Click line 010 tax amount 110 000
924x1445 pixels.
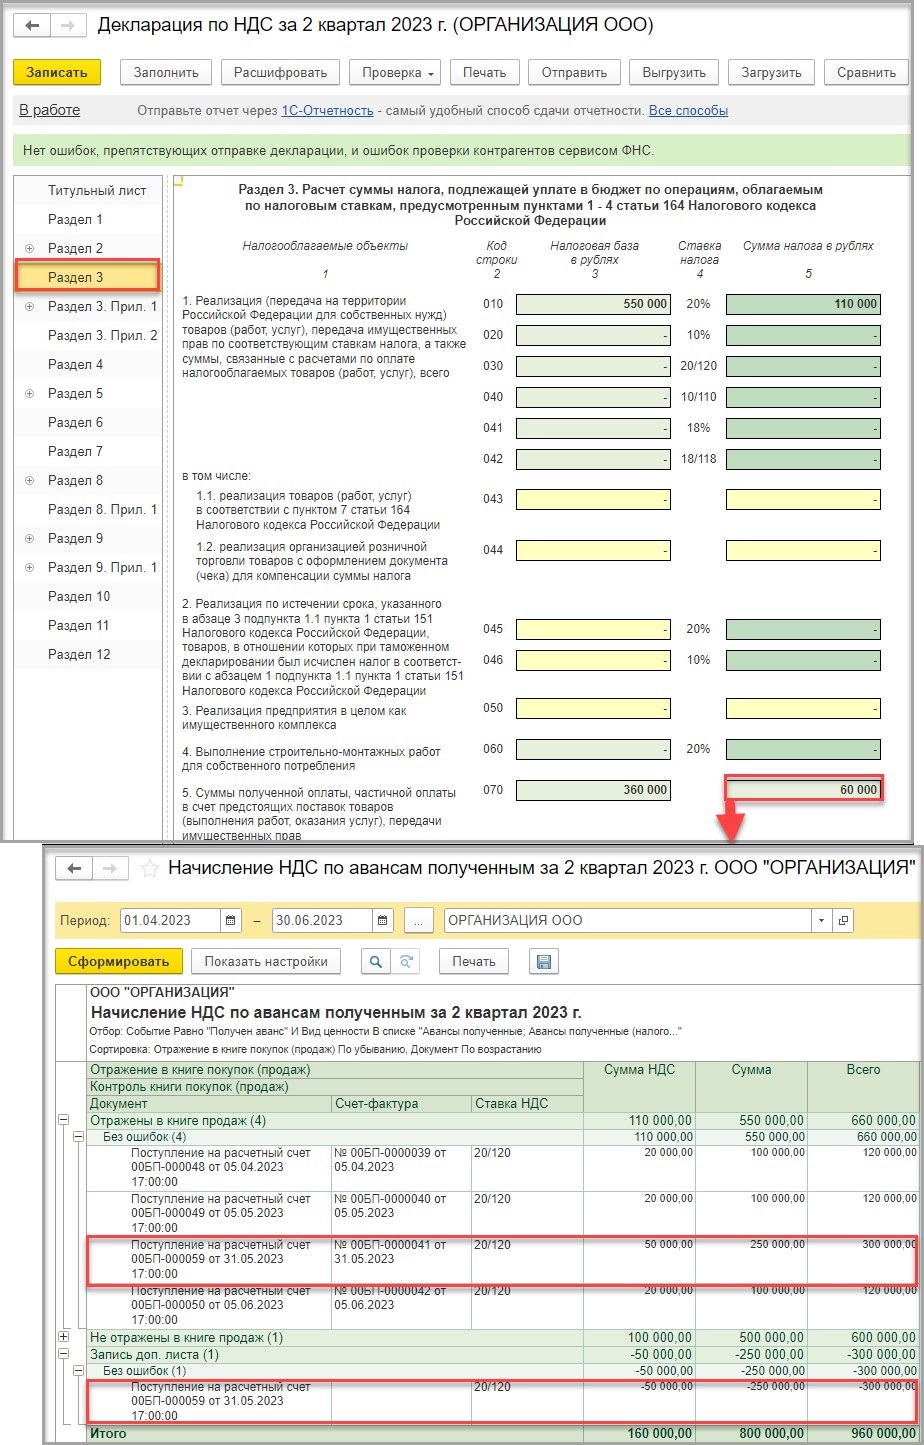pyautogui.click(x=803, y=304)
